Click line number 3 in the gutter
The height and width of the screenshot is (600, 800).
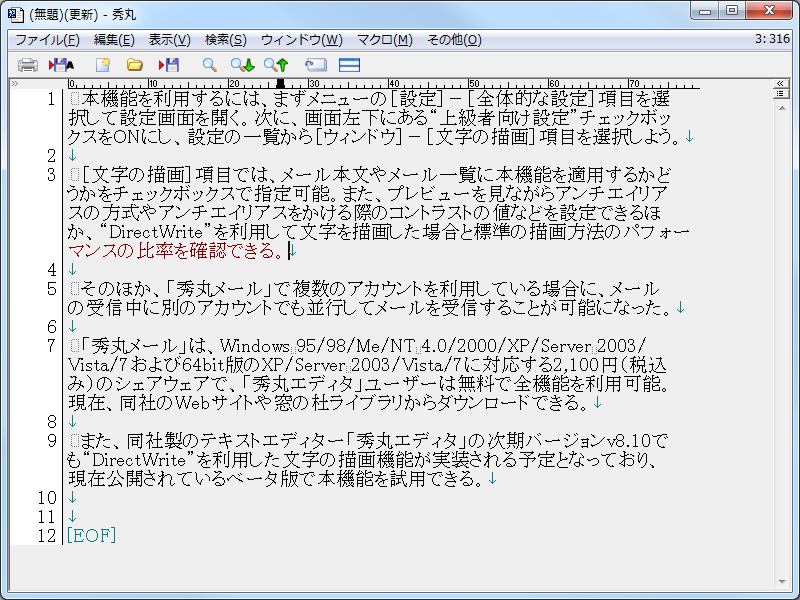click(51, 175)
